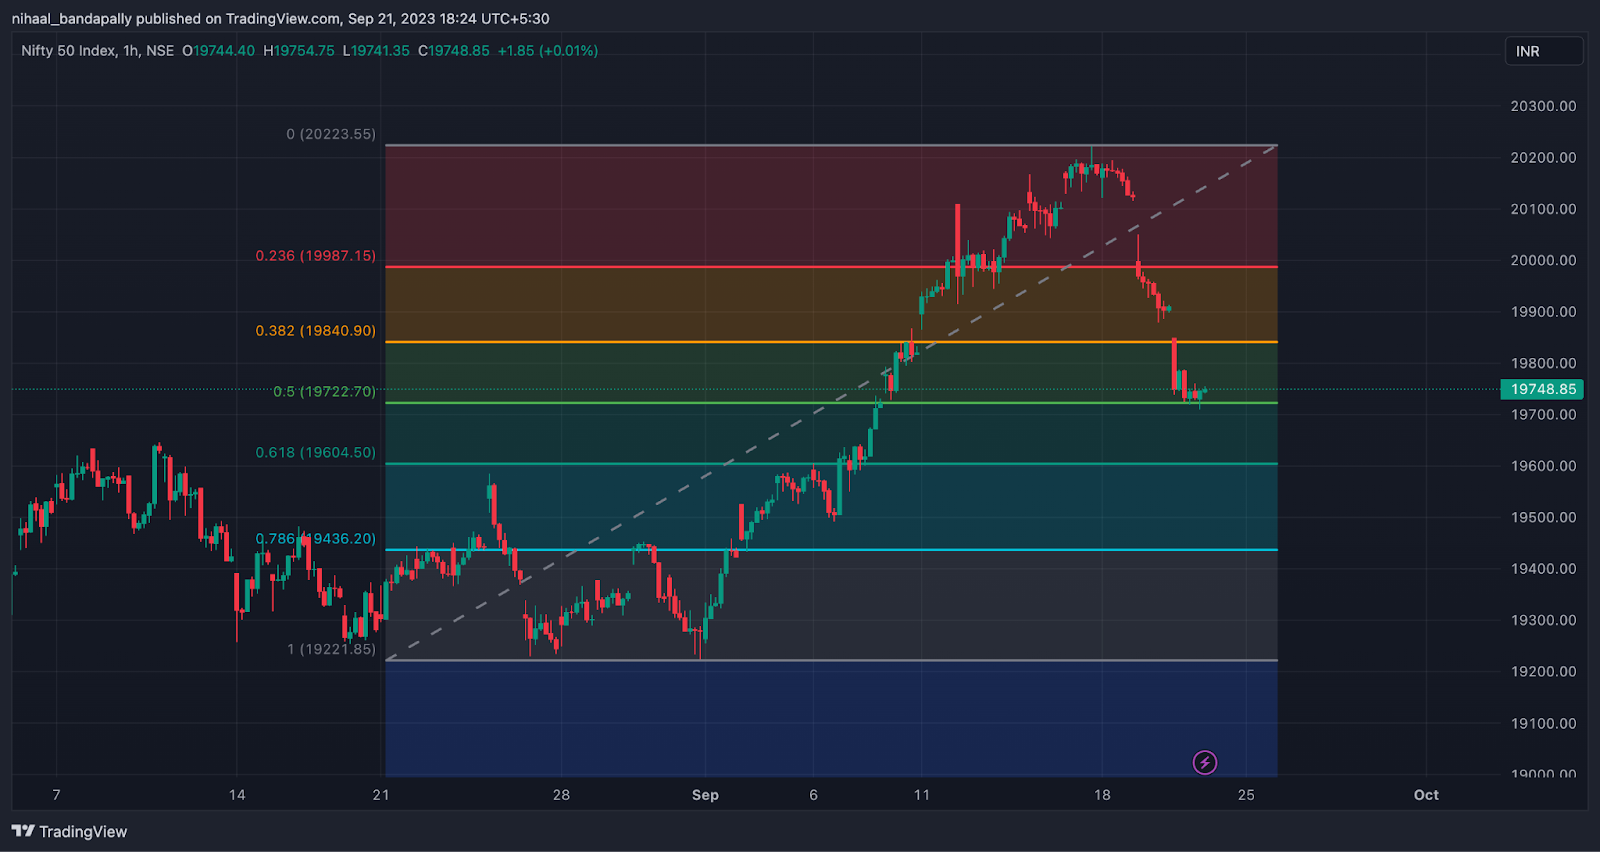The height and width of the screenshot is (852, 1600).
Task: Click the cyan 0.786 Fibonacci level line
Action: pos(831,550)
